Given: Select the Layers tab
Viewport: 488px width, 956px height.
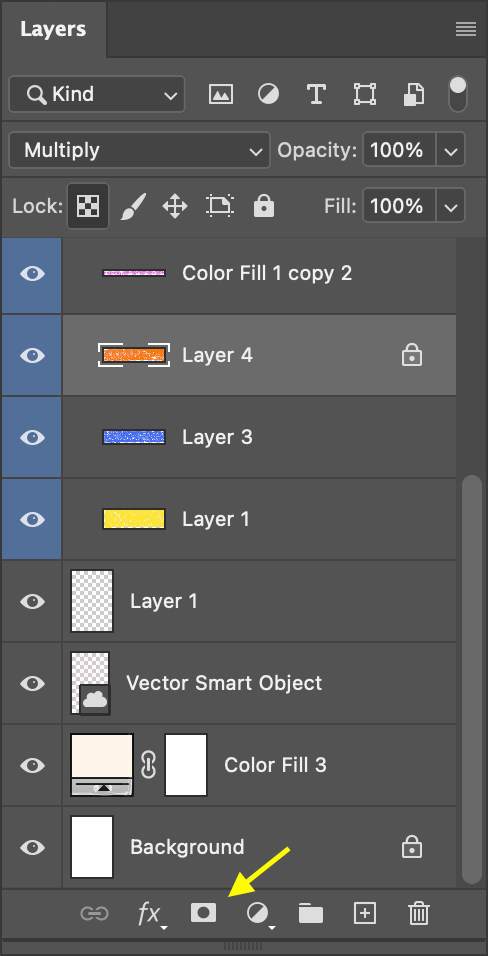Looking at the screenshot, I should pos(53,29).
